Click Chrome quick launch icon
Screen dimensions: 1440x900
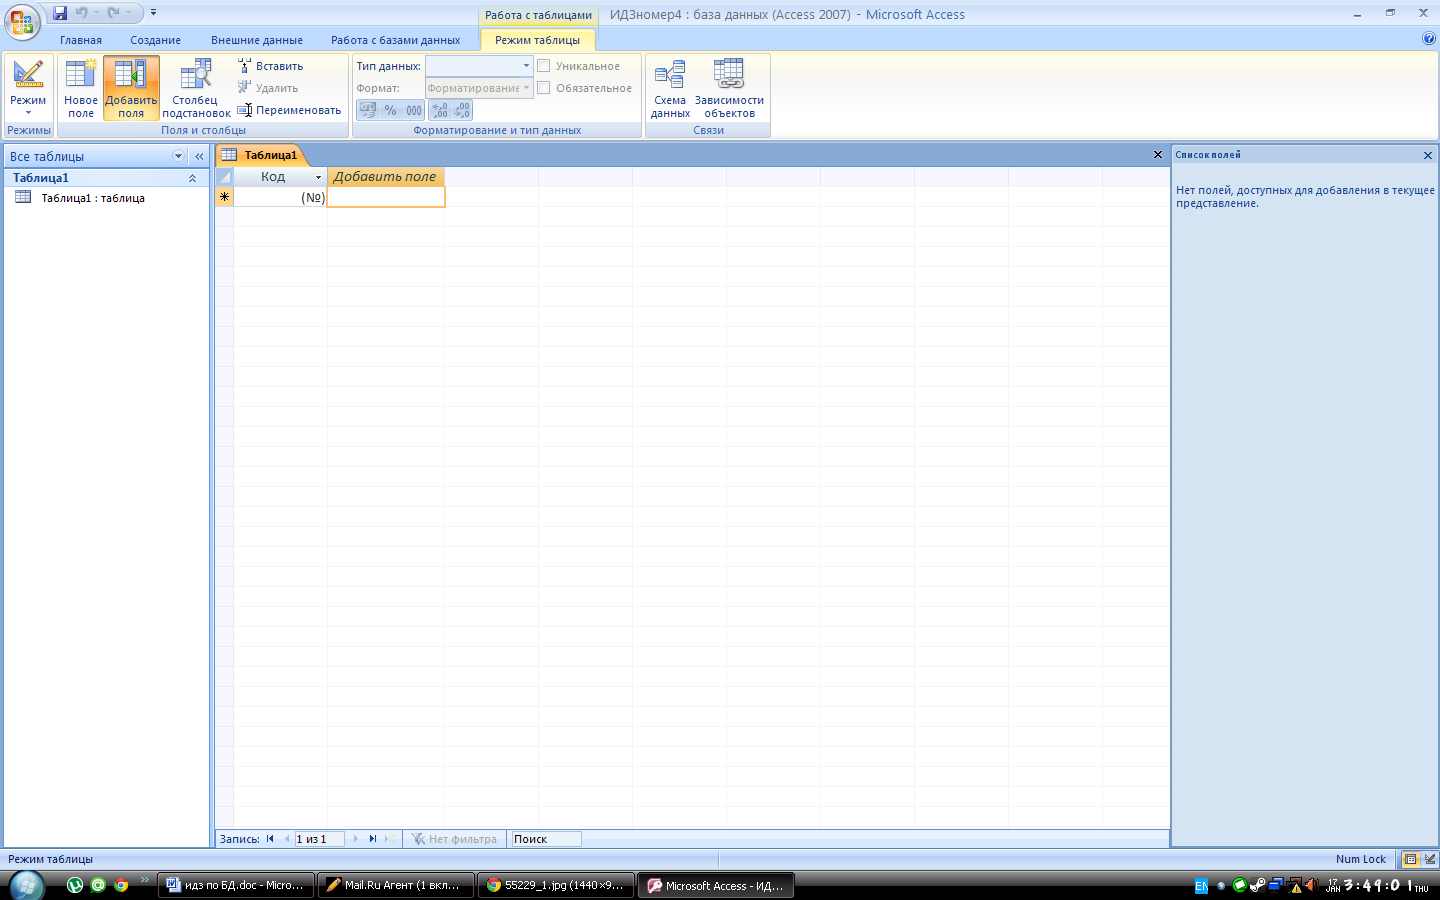click(x=121, y=885)
